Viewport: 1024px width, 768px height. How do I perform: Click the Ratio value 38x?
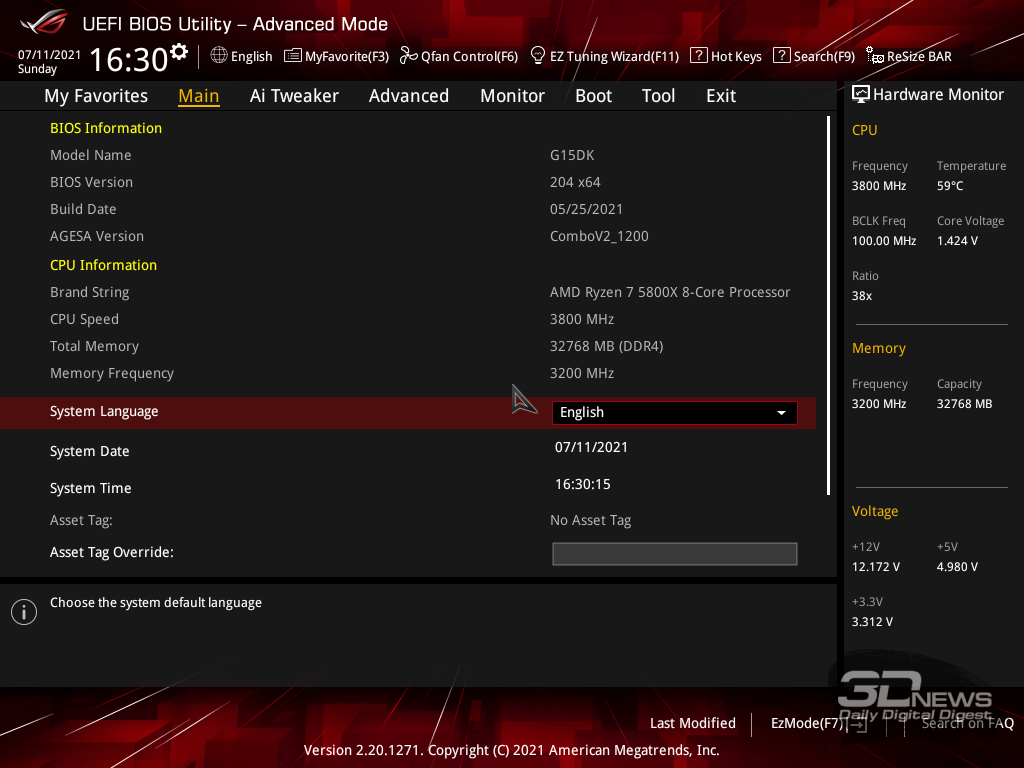coord(861,296)
